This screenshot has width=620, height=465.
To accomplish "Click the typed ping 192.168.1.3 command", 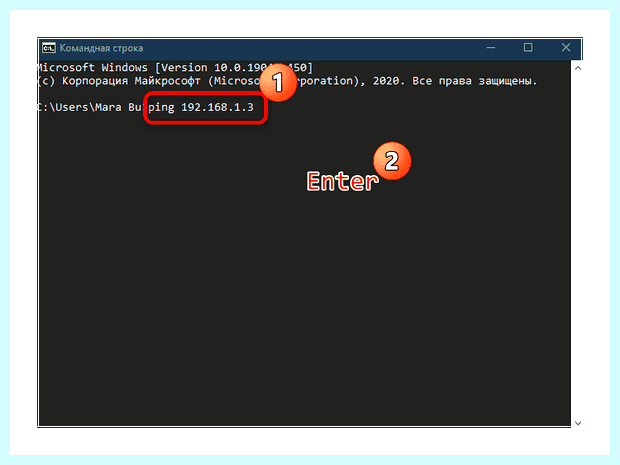I will [201, 107].
